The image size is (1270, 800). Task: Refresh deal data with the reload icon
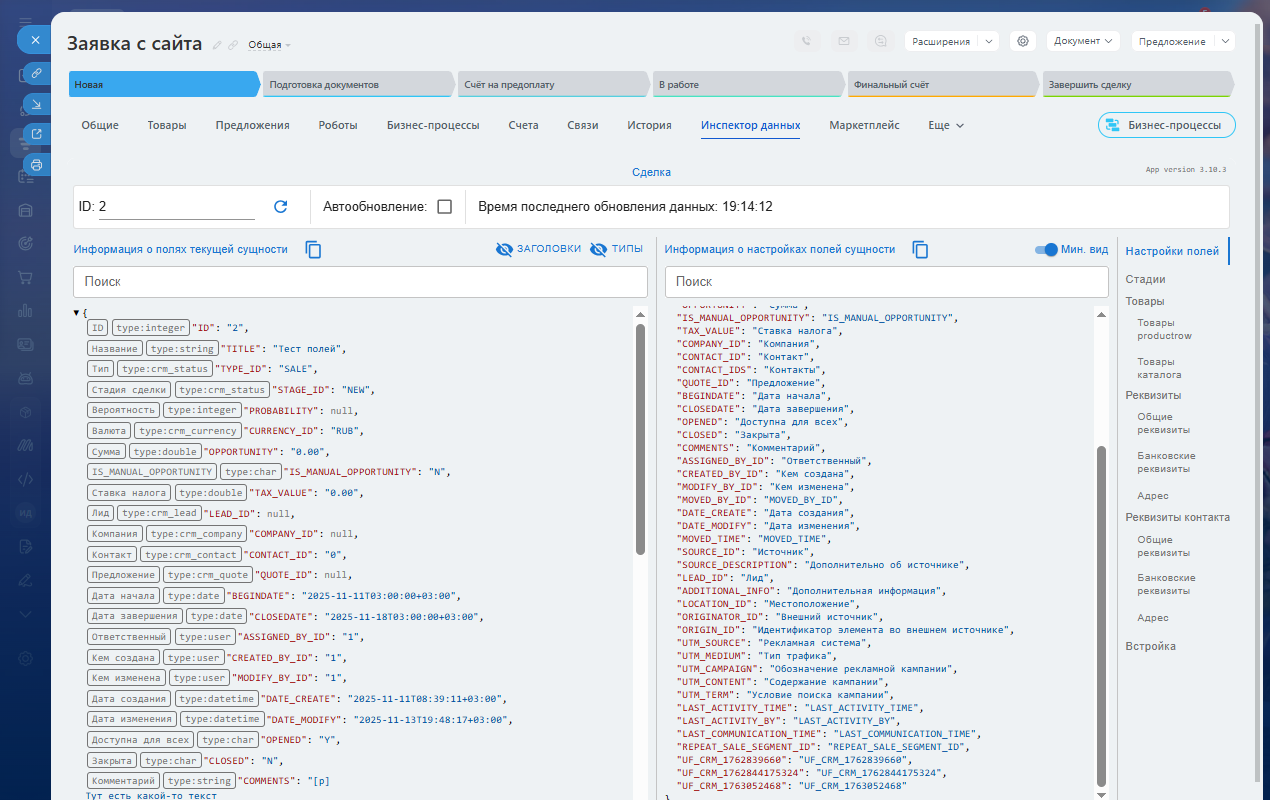tap(281, 207)
